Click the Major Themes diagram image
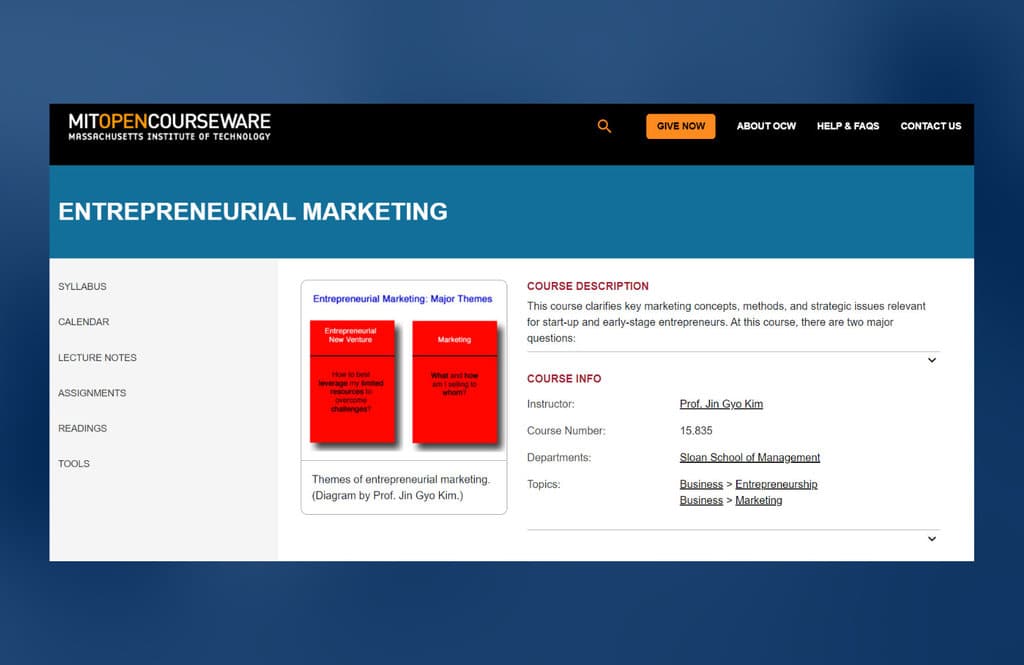1024x665 pixels. (404, 371)
